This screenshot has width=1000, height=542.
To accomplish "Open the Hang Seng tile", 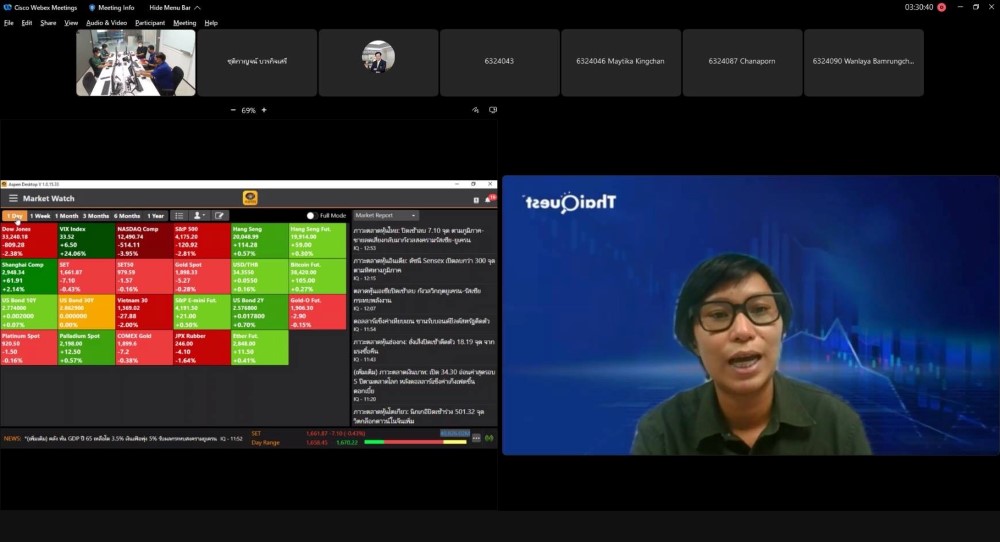I will (x=260, y=240).
